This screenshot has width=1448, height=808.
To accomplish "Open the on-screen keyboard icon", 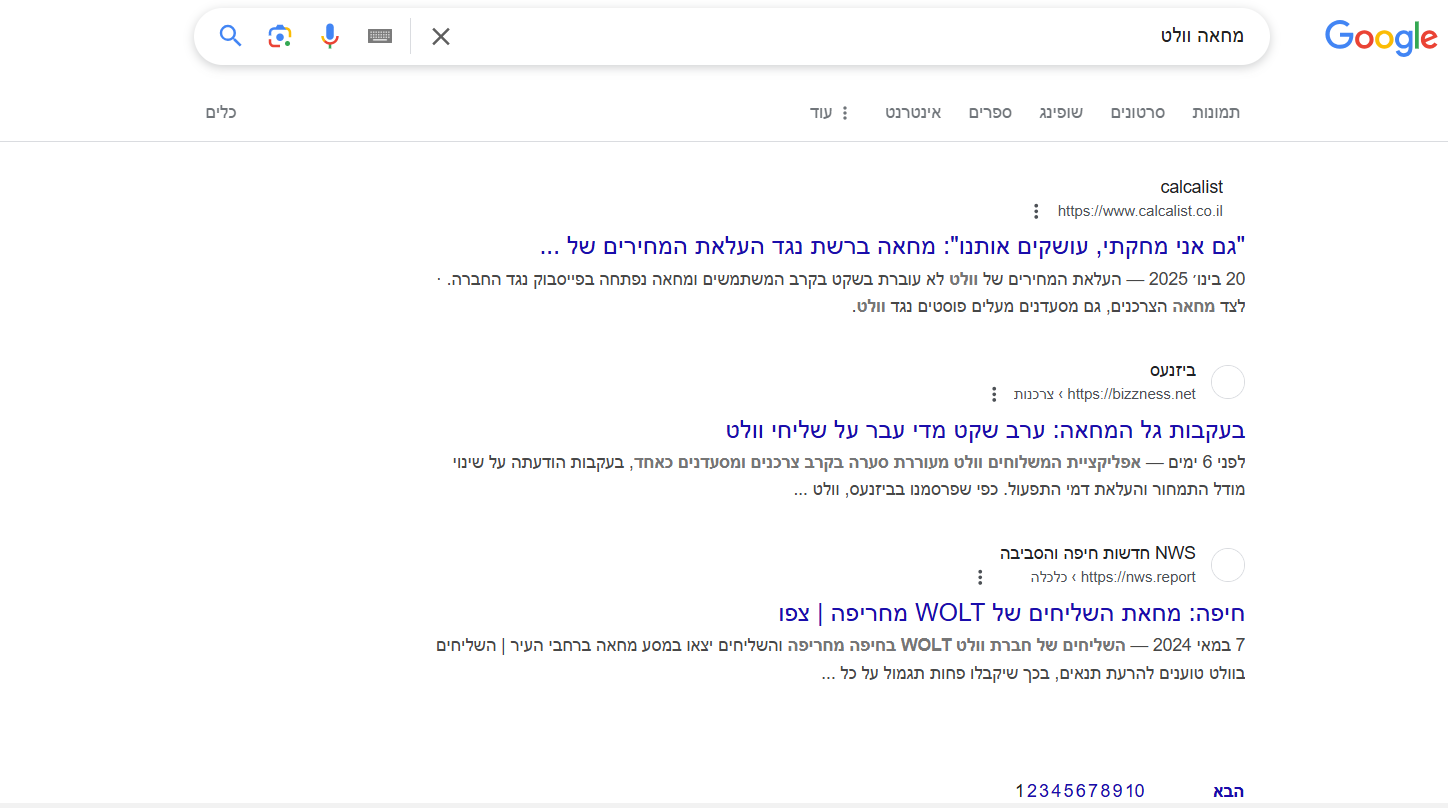I will pos(379,36).
